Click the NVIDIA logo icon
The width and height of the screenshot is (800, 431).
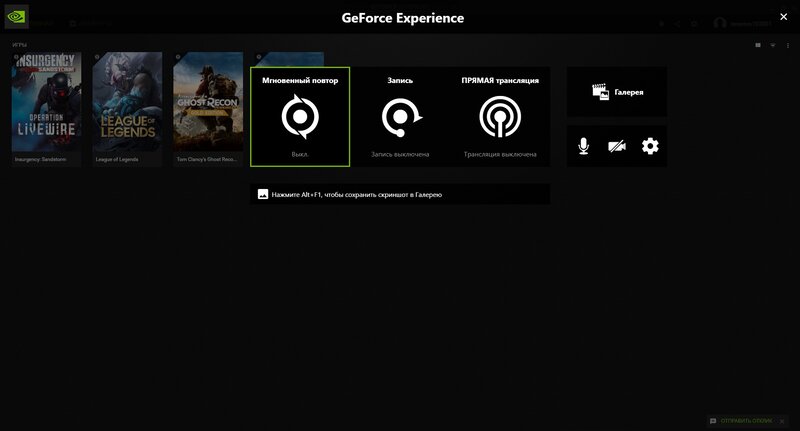coord(16,17)
